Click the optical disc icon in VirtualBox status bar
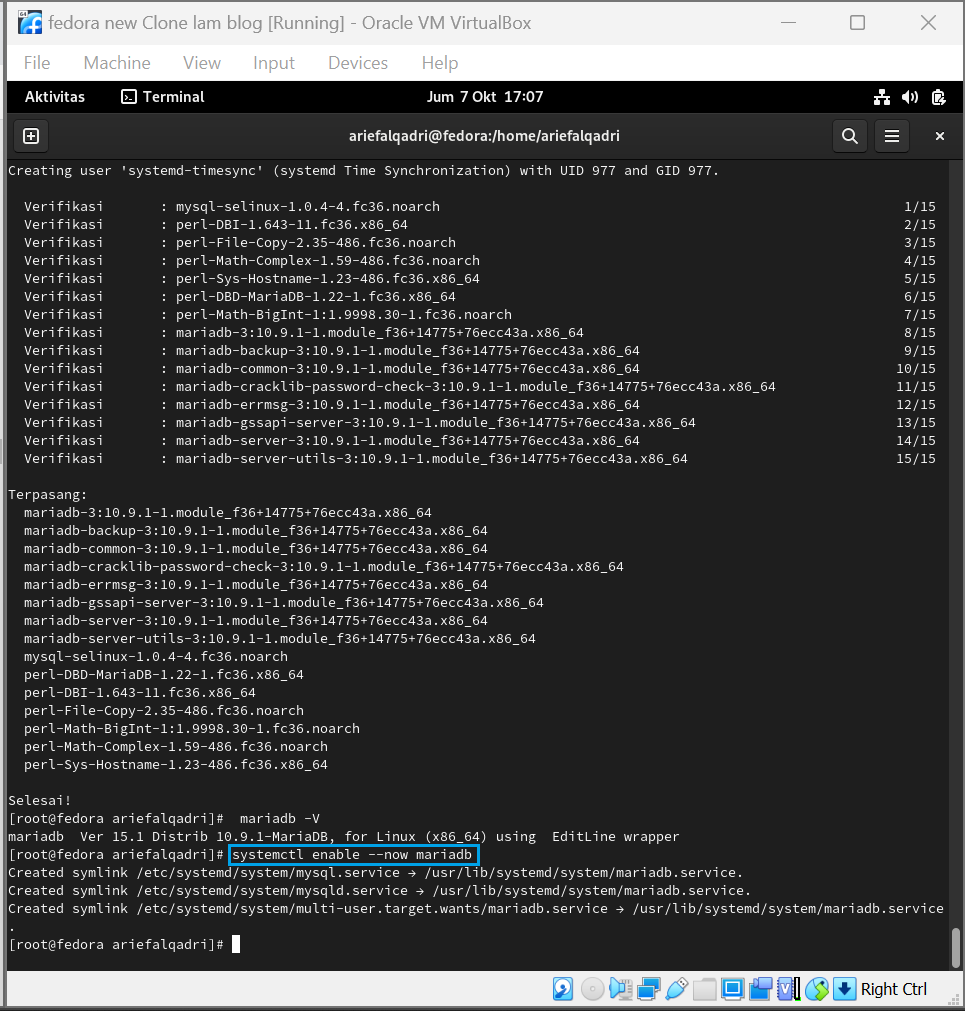Viewport: 965px width, 1011px height. coord(592,988)
